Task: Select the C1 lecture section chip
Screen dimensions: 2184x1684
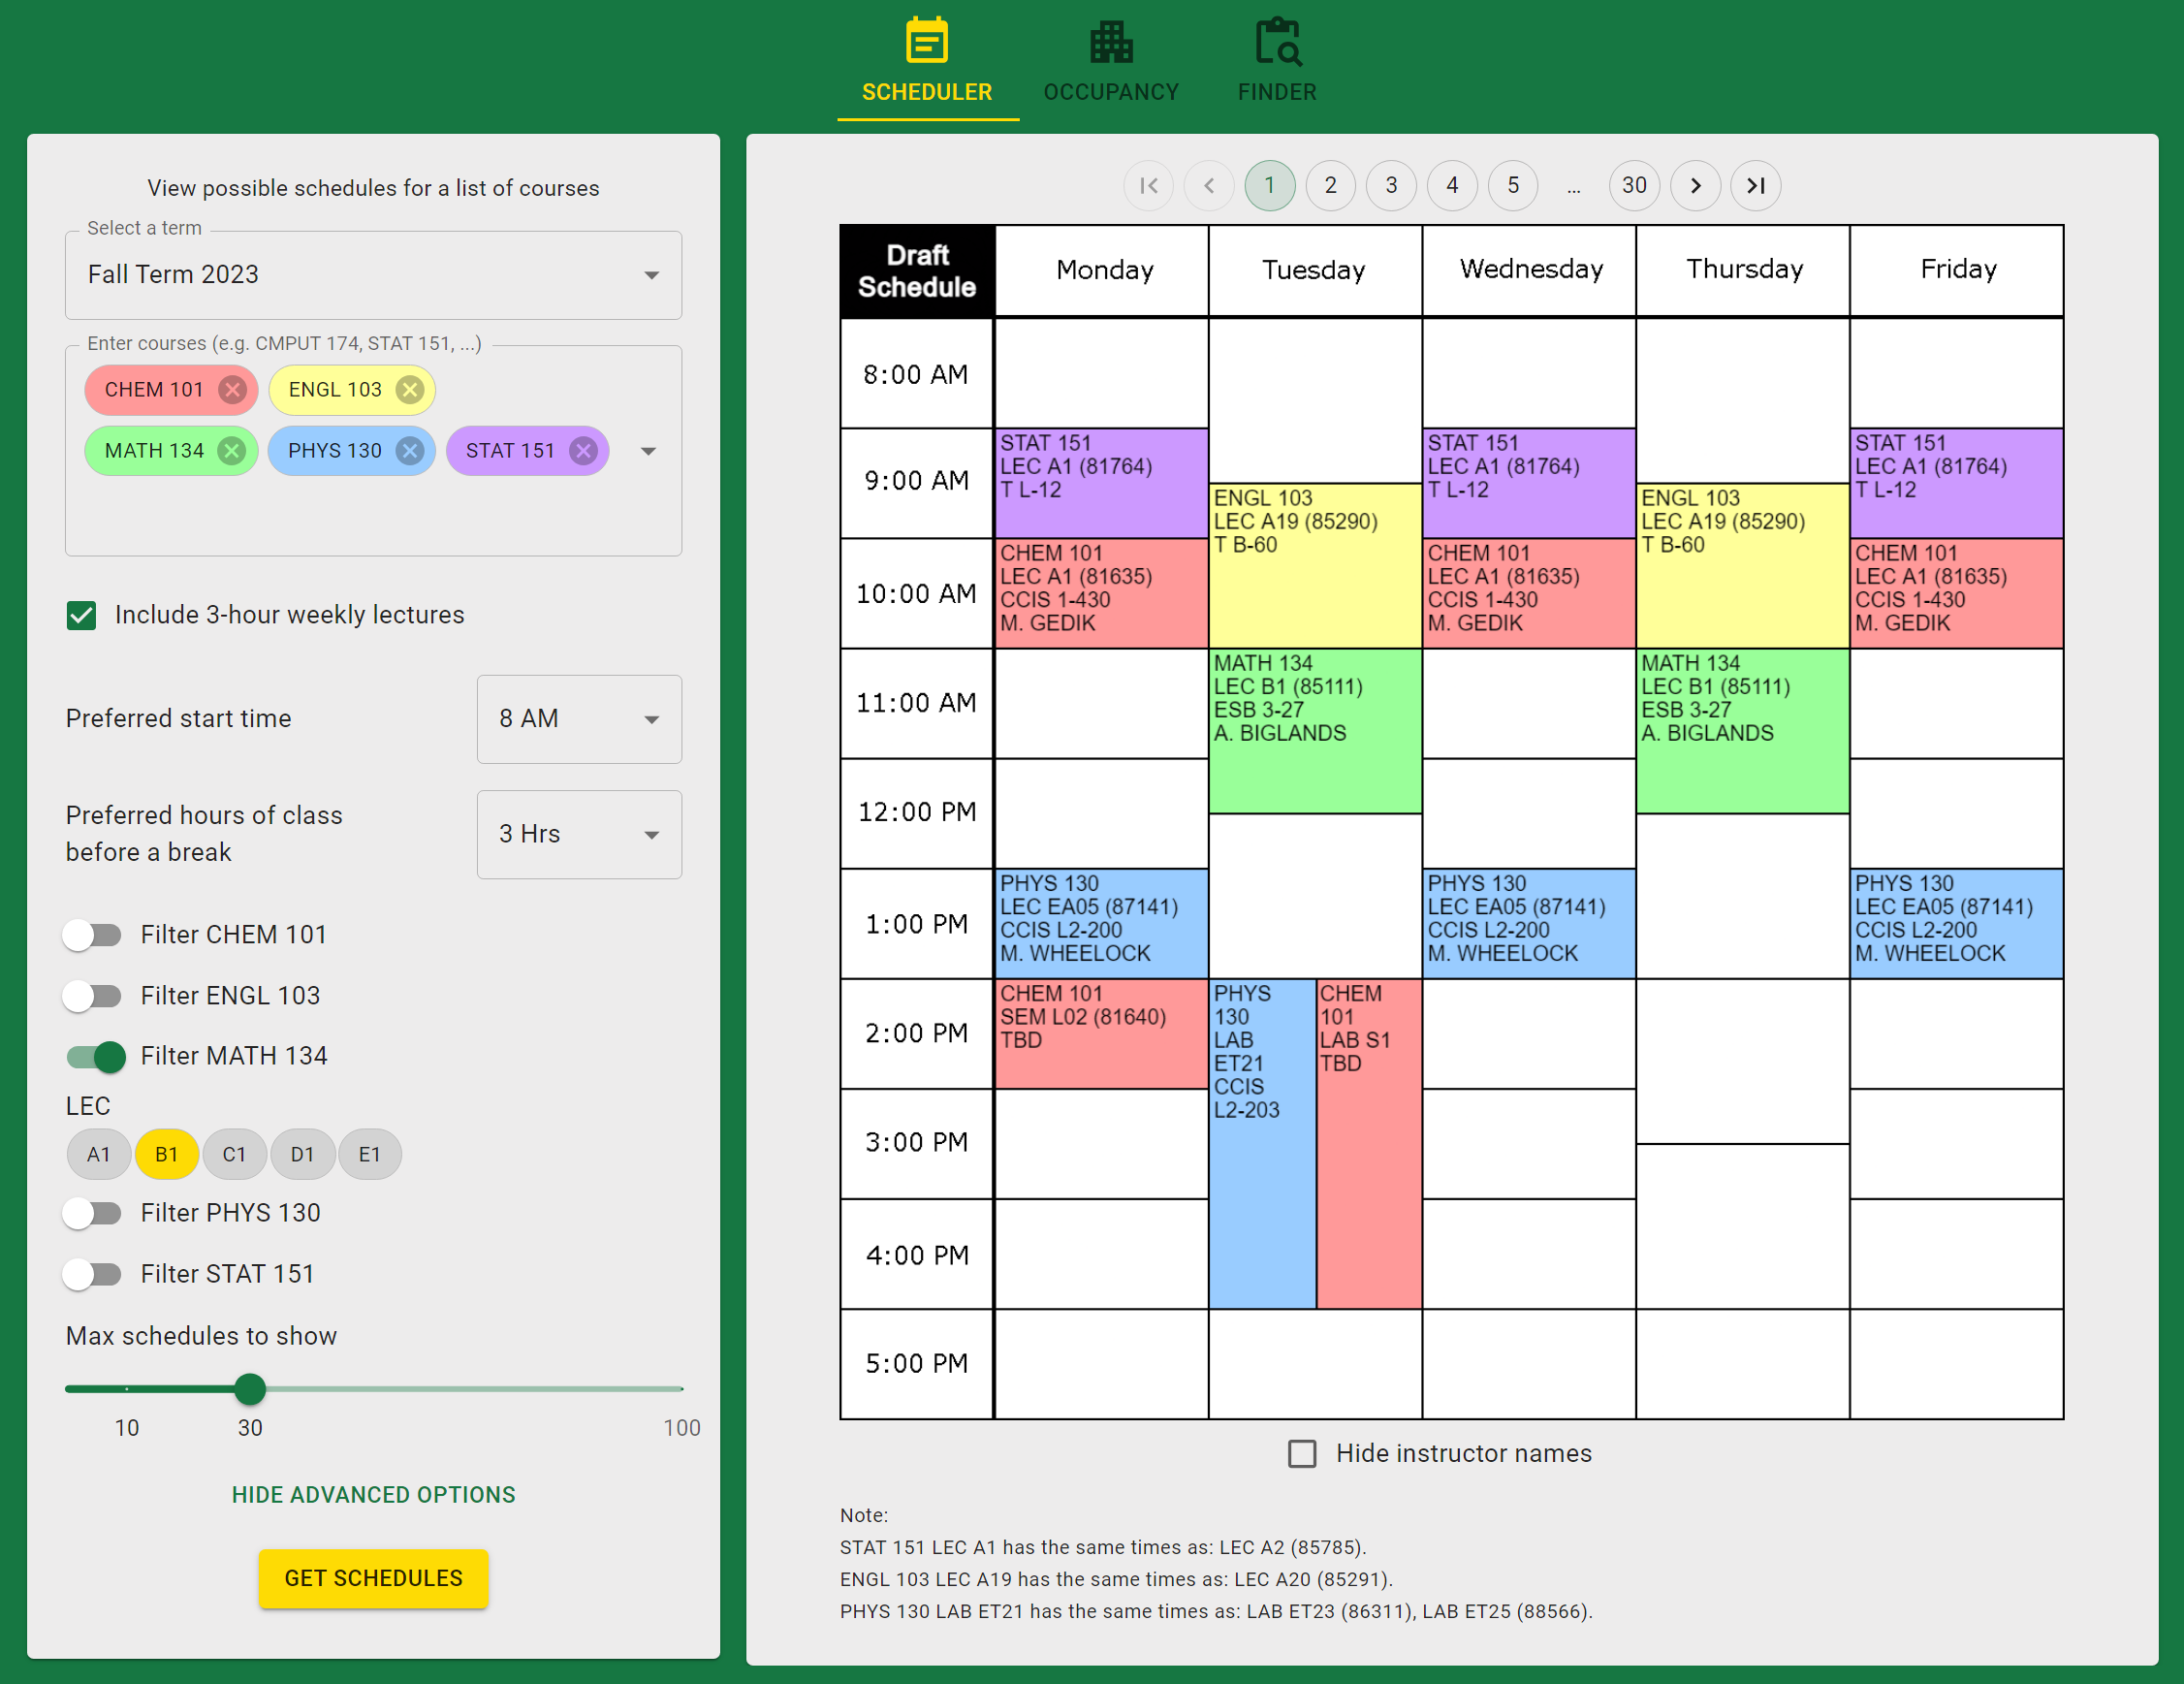Action: point(234,1155)
